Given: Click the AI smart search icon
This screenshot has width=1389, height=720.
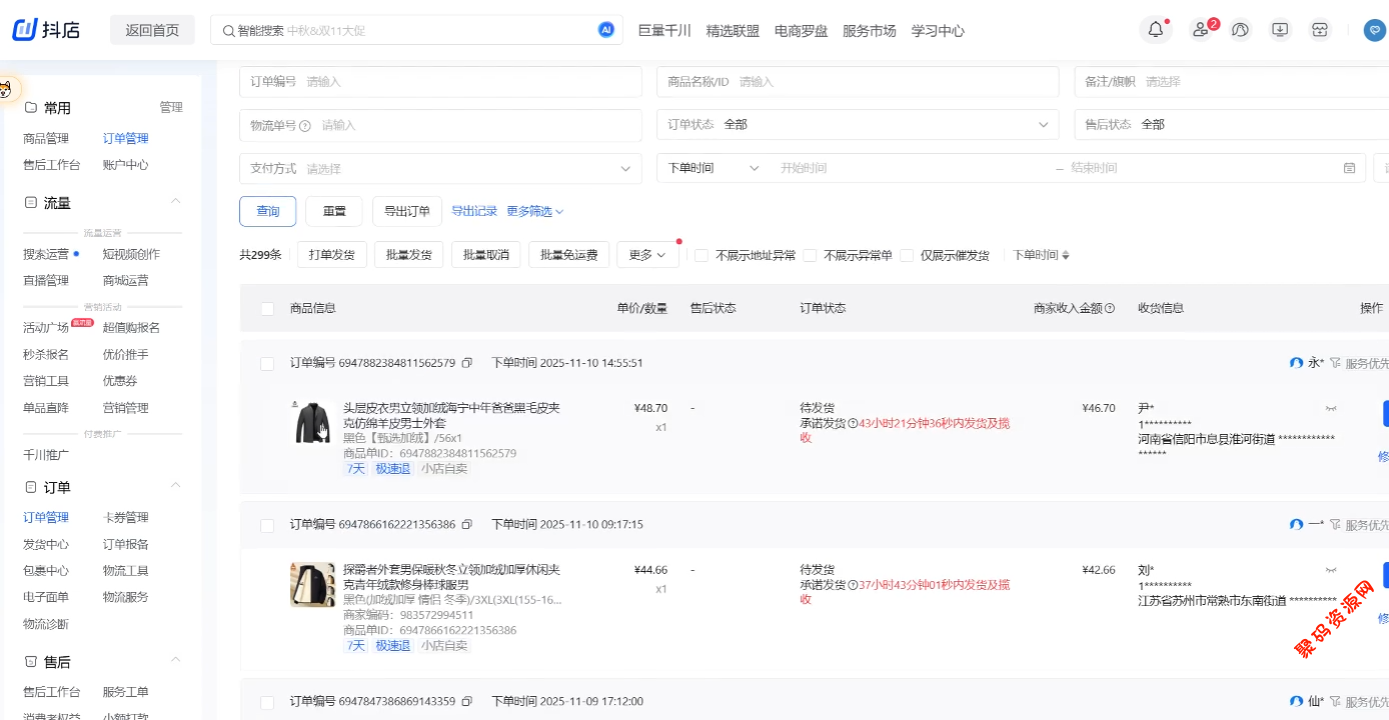Looking at the screenshot, I should 606,30.
